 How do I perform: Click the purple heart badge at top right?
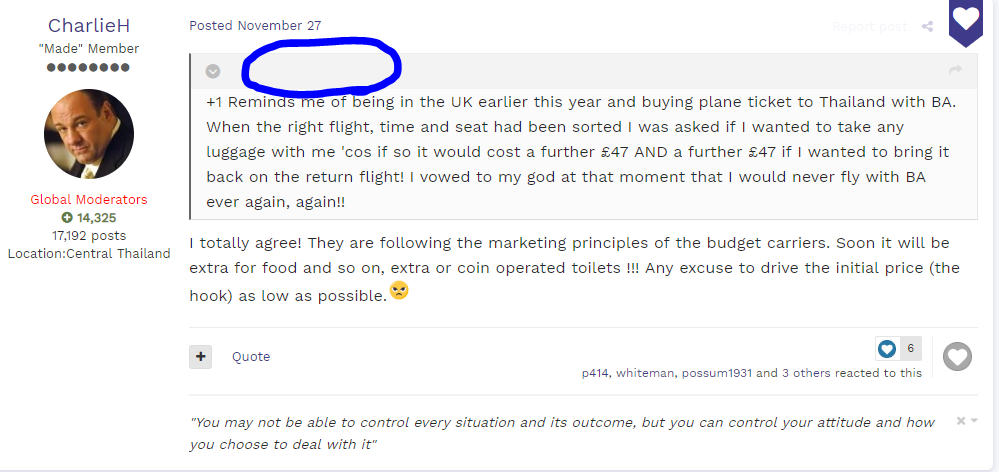point(966,21)
